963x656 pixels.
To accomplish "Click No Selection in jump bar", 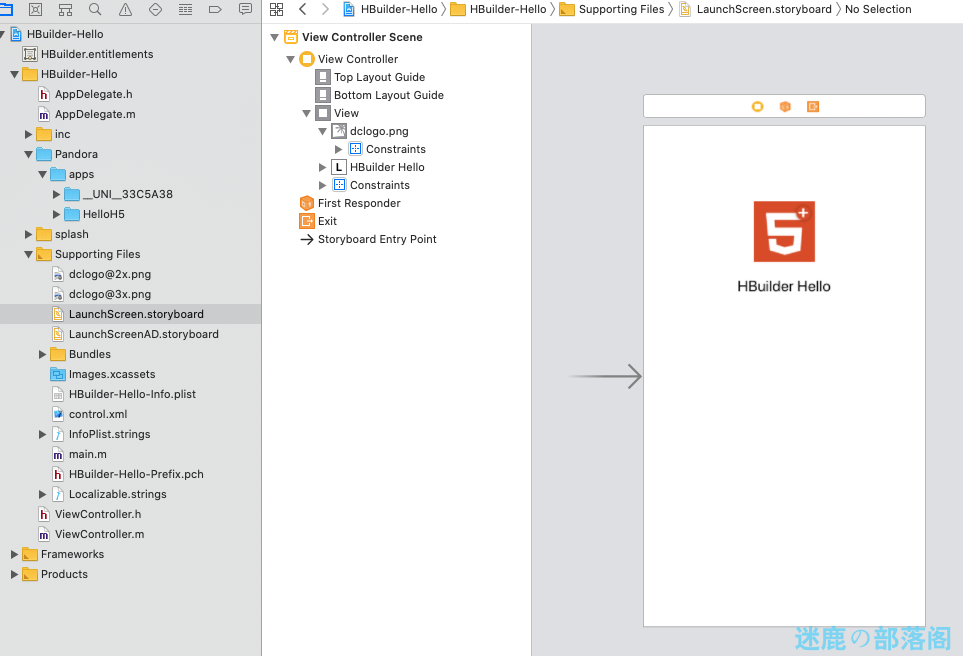I will coord(878,9).
